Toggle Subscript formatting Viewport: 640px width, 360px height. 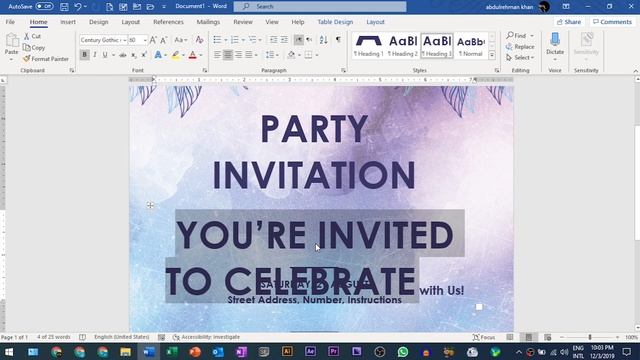tap(133, 55)
